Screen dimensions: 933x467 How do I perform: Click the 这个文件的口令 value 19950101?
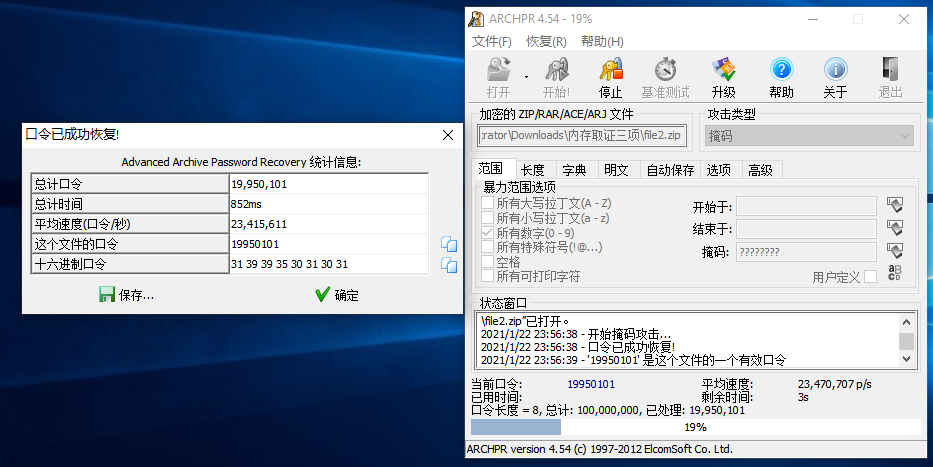pos(255,244)
